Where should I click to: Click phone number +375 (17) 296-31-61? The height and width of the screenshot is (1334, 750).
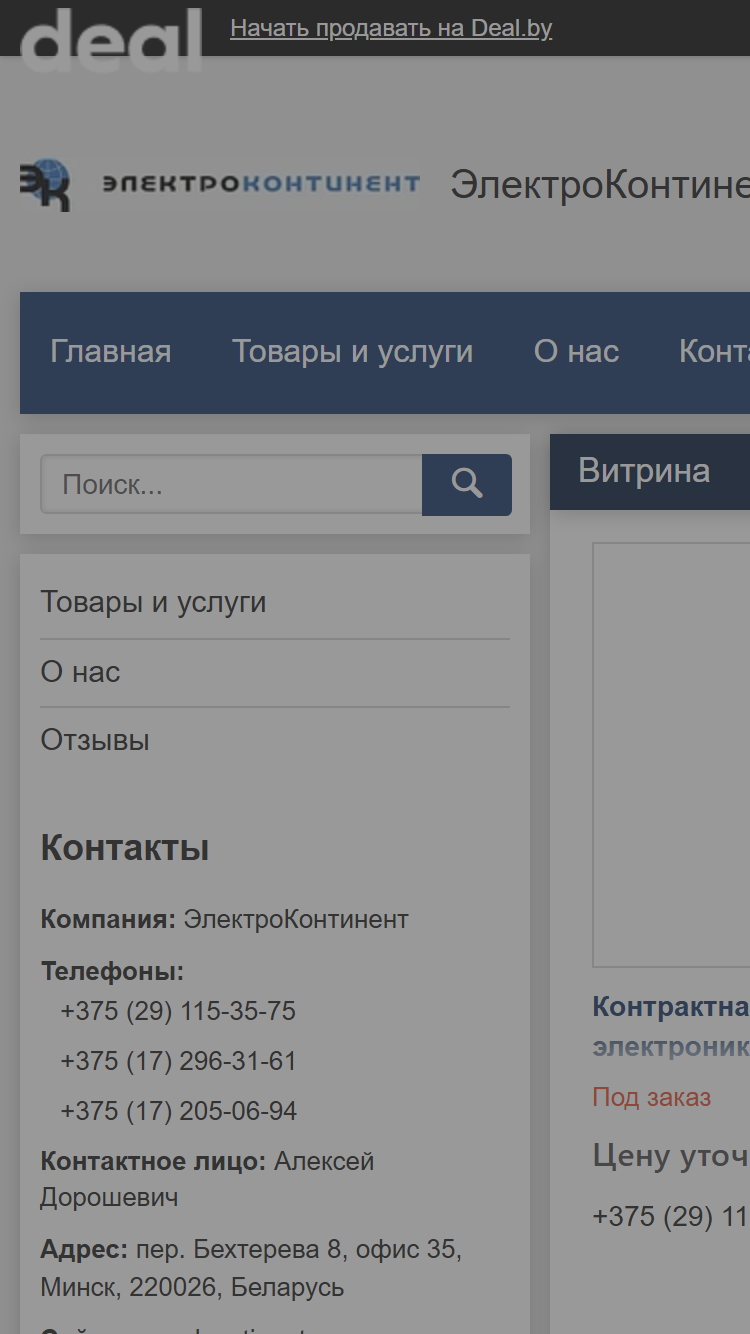click(x=178, y=1061)
